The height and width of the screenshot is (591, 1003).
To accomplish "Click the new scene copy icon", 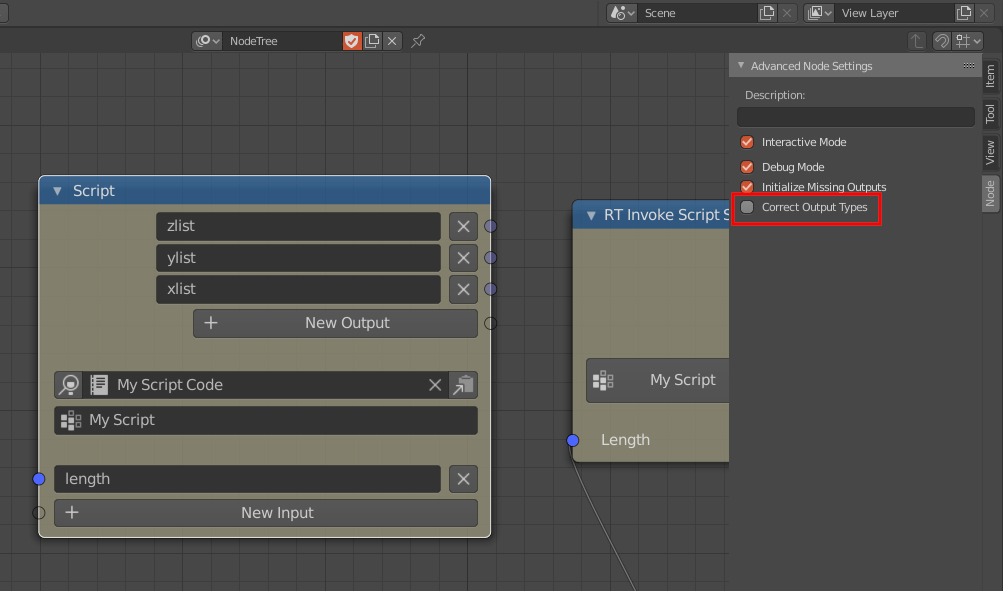I will tap(765, 13).
